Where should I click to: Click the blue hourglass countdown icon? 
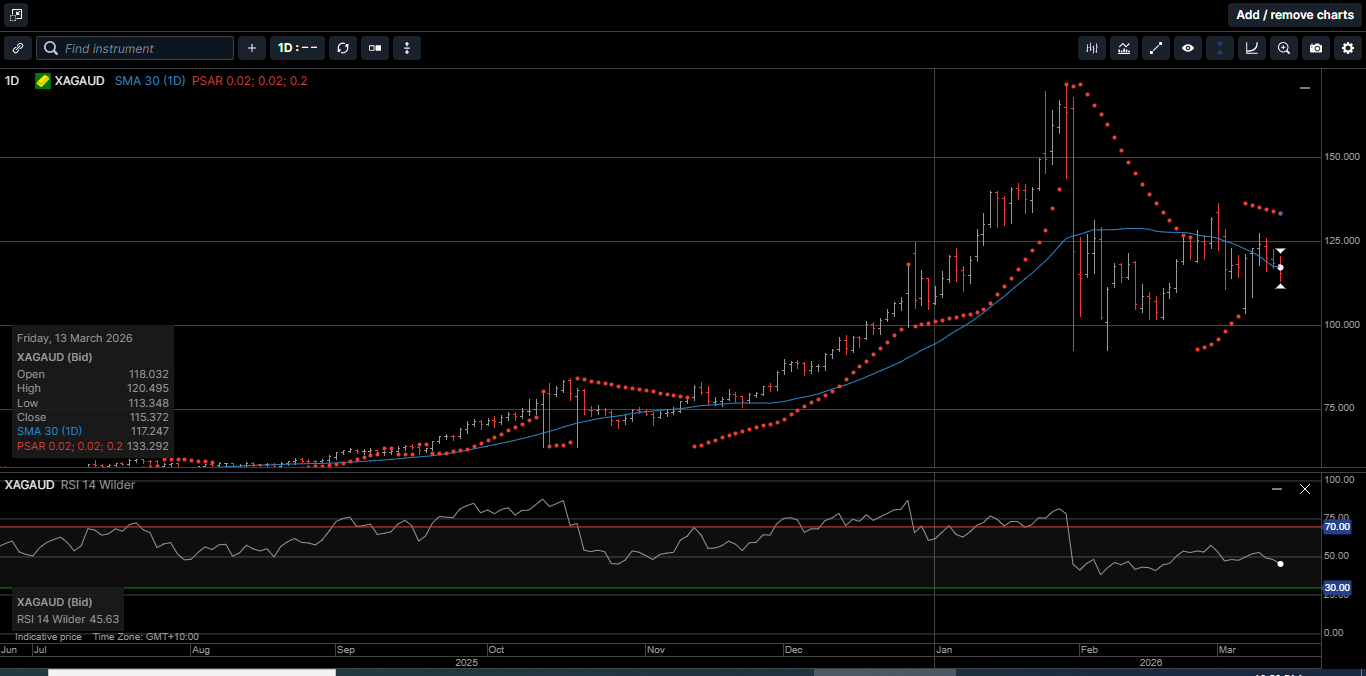coord(1220,48)
